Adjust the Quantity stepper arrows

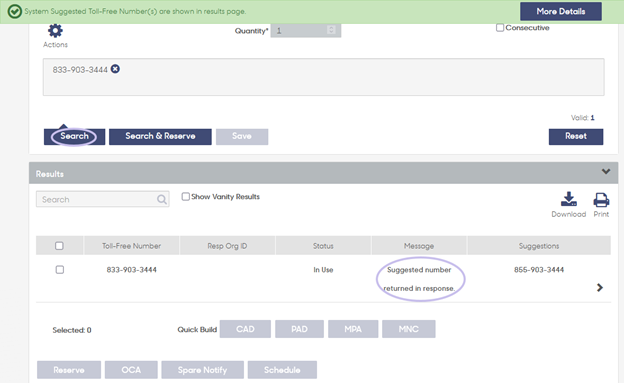[331, 30]
